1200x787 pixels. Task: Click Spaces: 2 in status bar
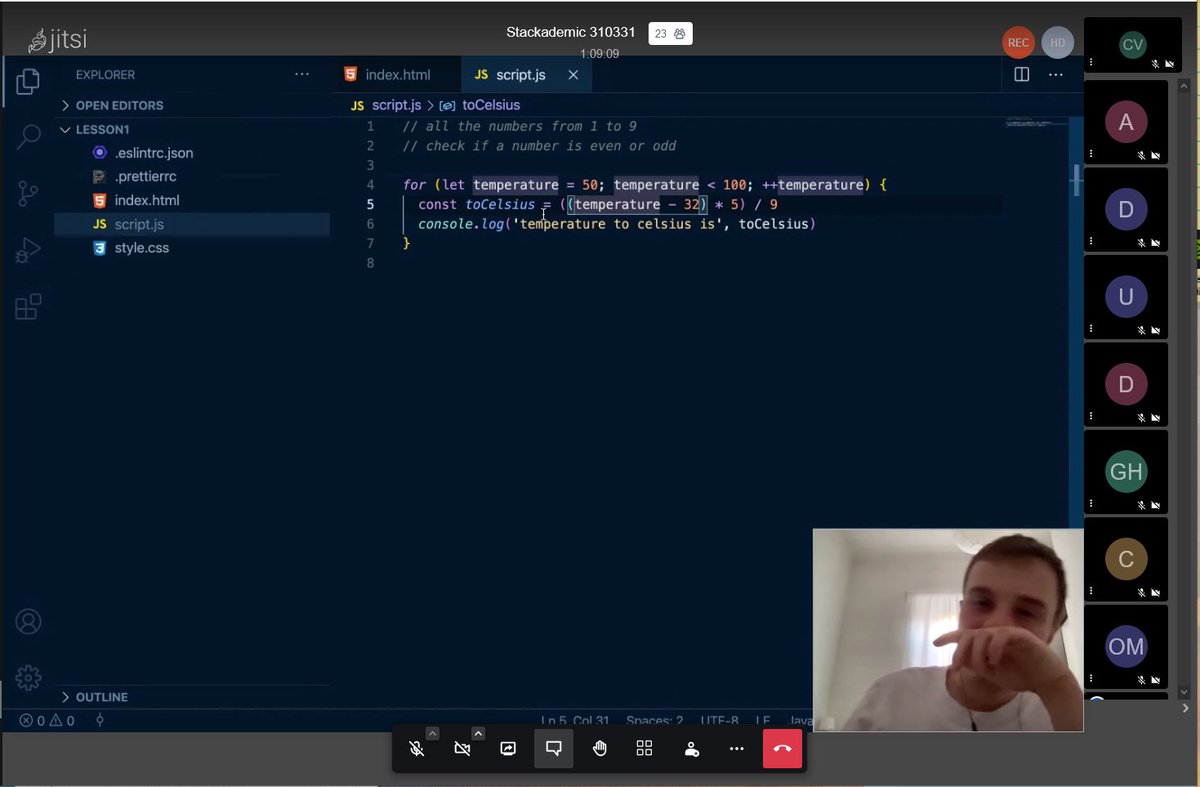point(655,720)
